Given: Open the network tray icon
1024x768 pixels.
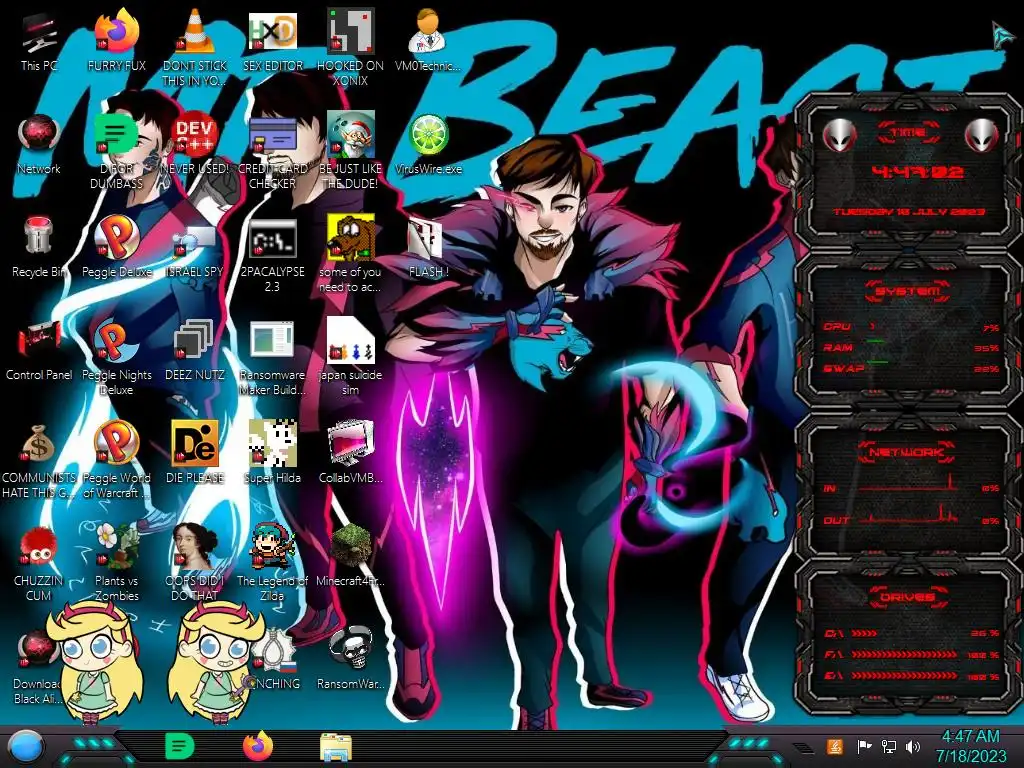Looking at the screenshot, I should tap(888, 746).
